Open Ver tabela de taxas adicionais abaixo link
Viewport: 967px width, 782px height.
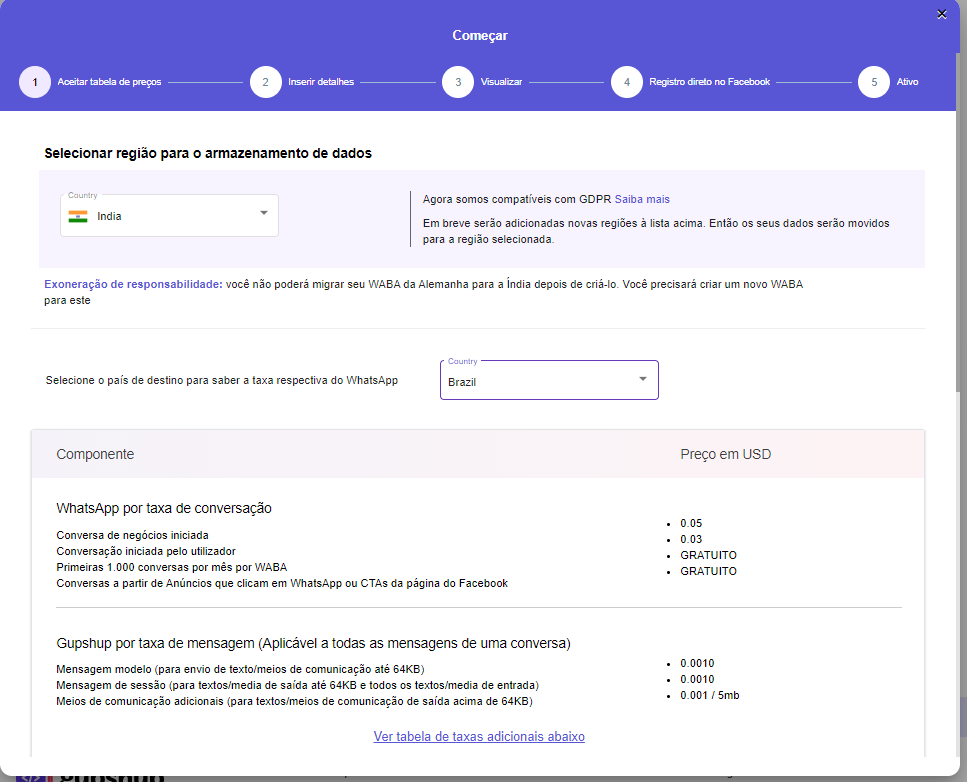click(479, 736)
